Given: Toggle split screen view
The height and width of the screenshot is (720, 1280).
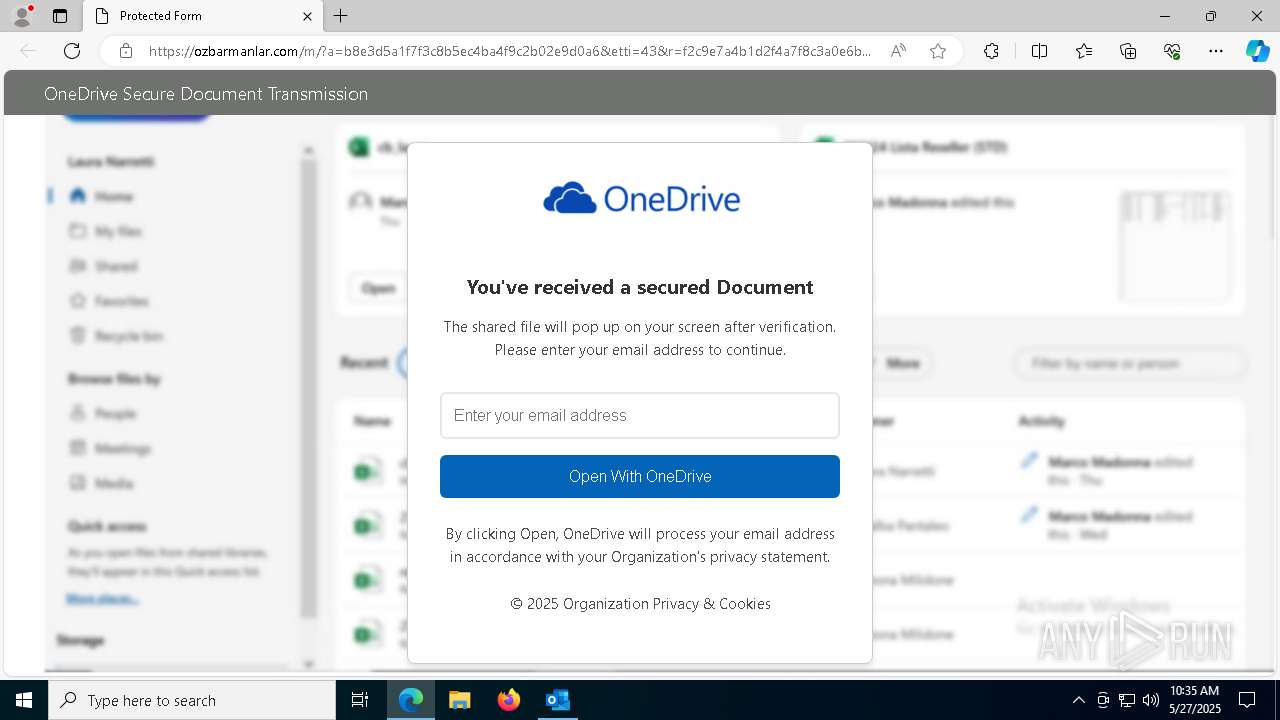Looking at the screenshot, I should (x=1039, y=51).
